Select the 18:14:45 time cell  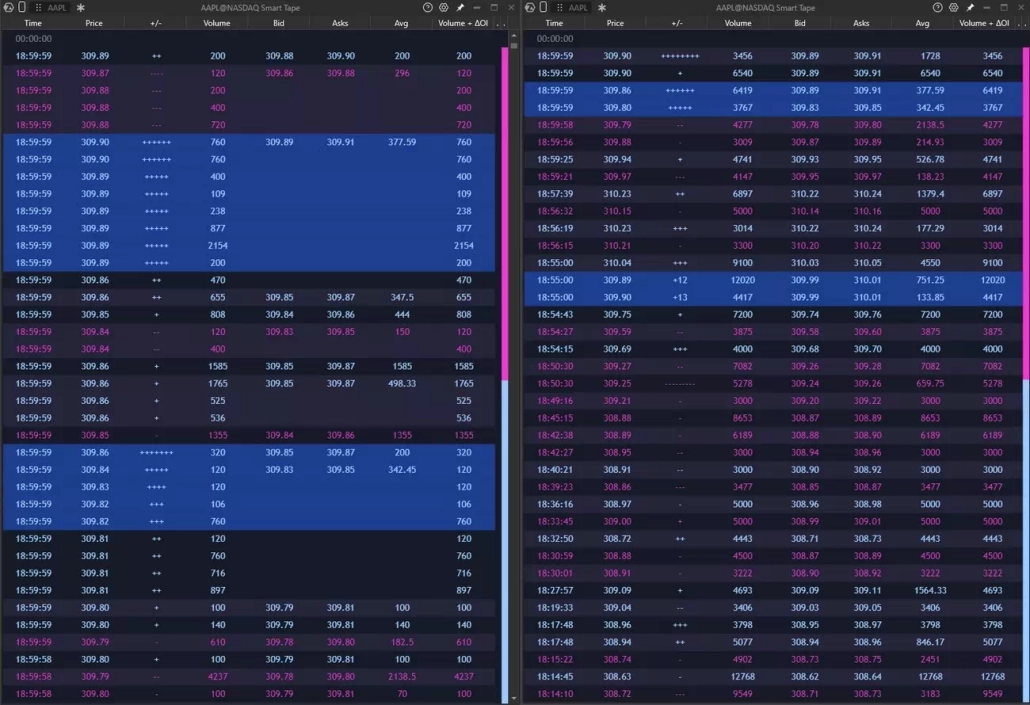554,676
